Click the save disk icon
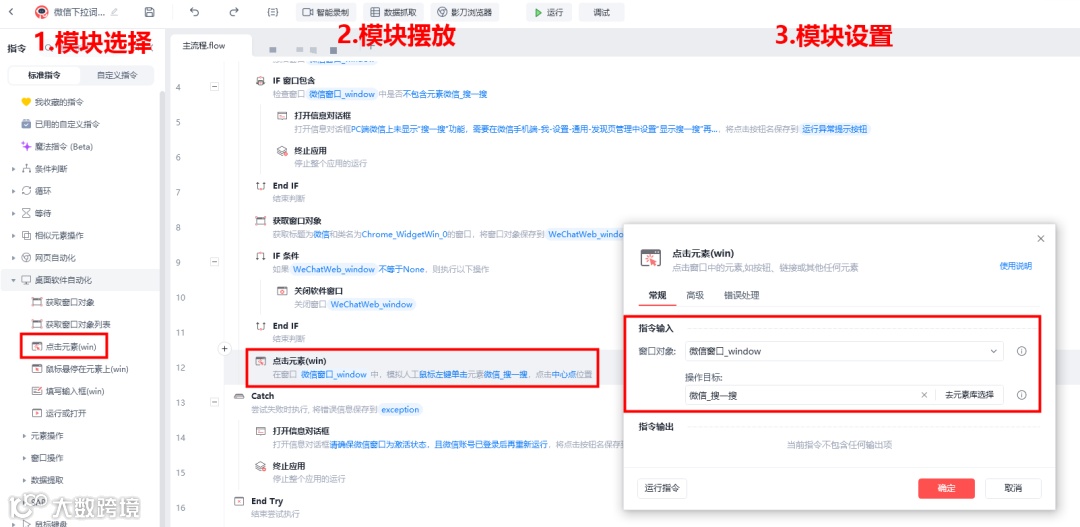This screenshot has width=1080, height=527. click(149, 12)
